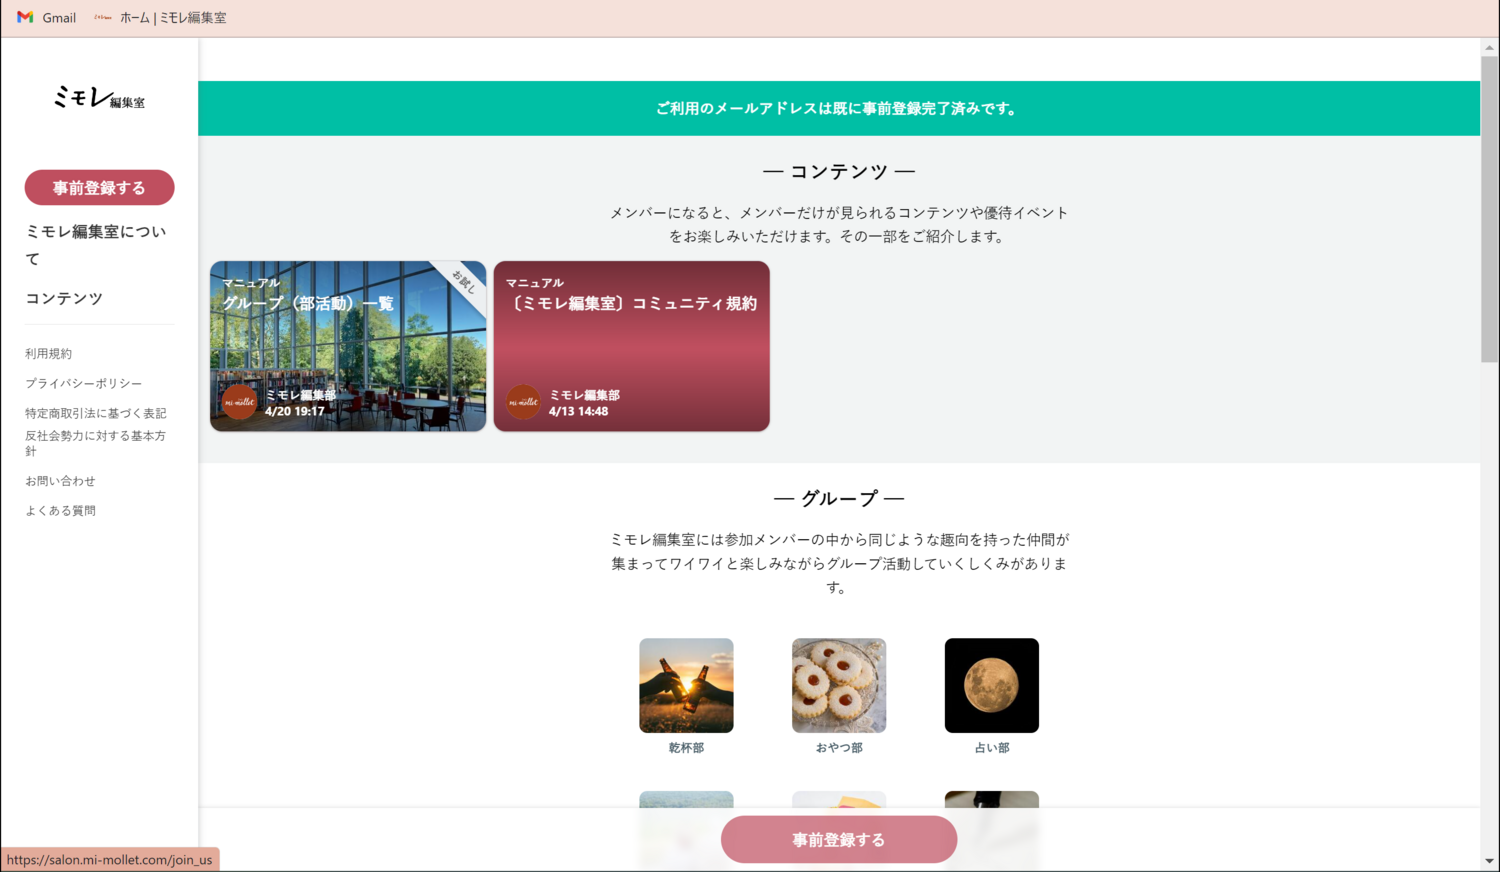The image size is (1500, 872).
Task: Click the 占い部 label
Action: [x=992, y=748]
